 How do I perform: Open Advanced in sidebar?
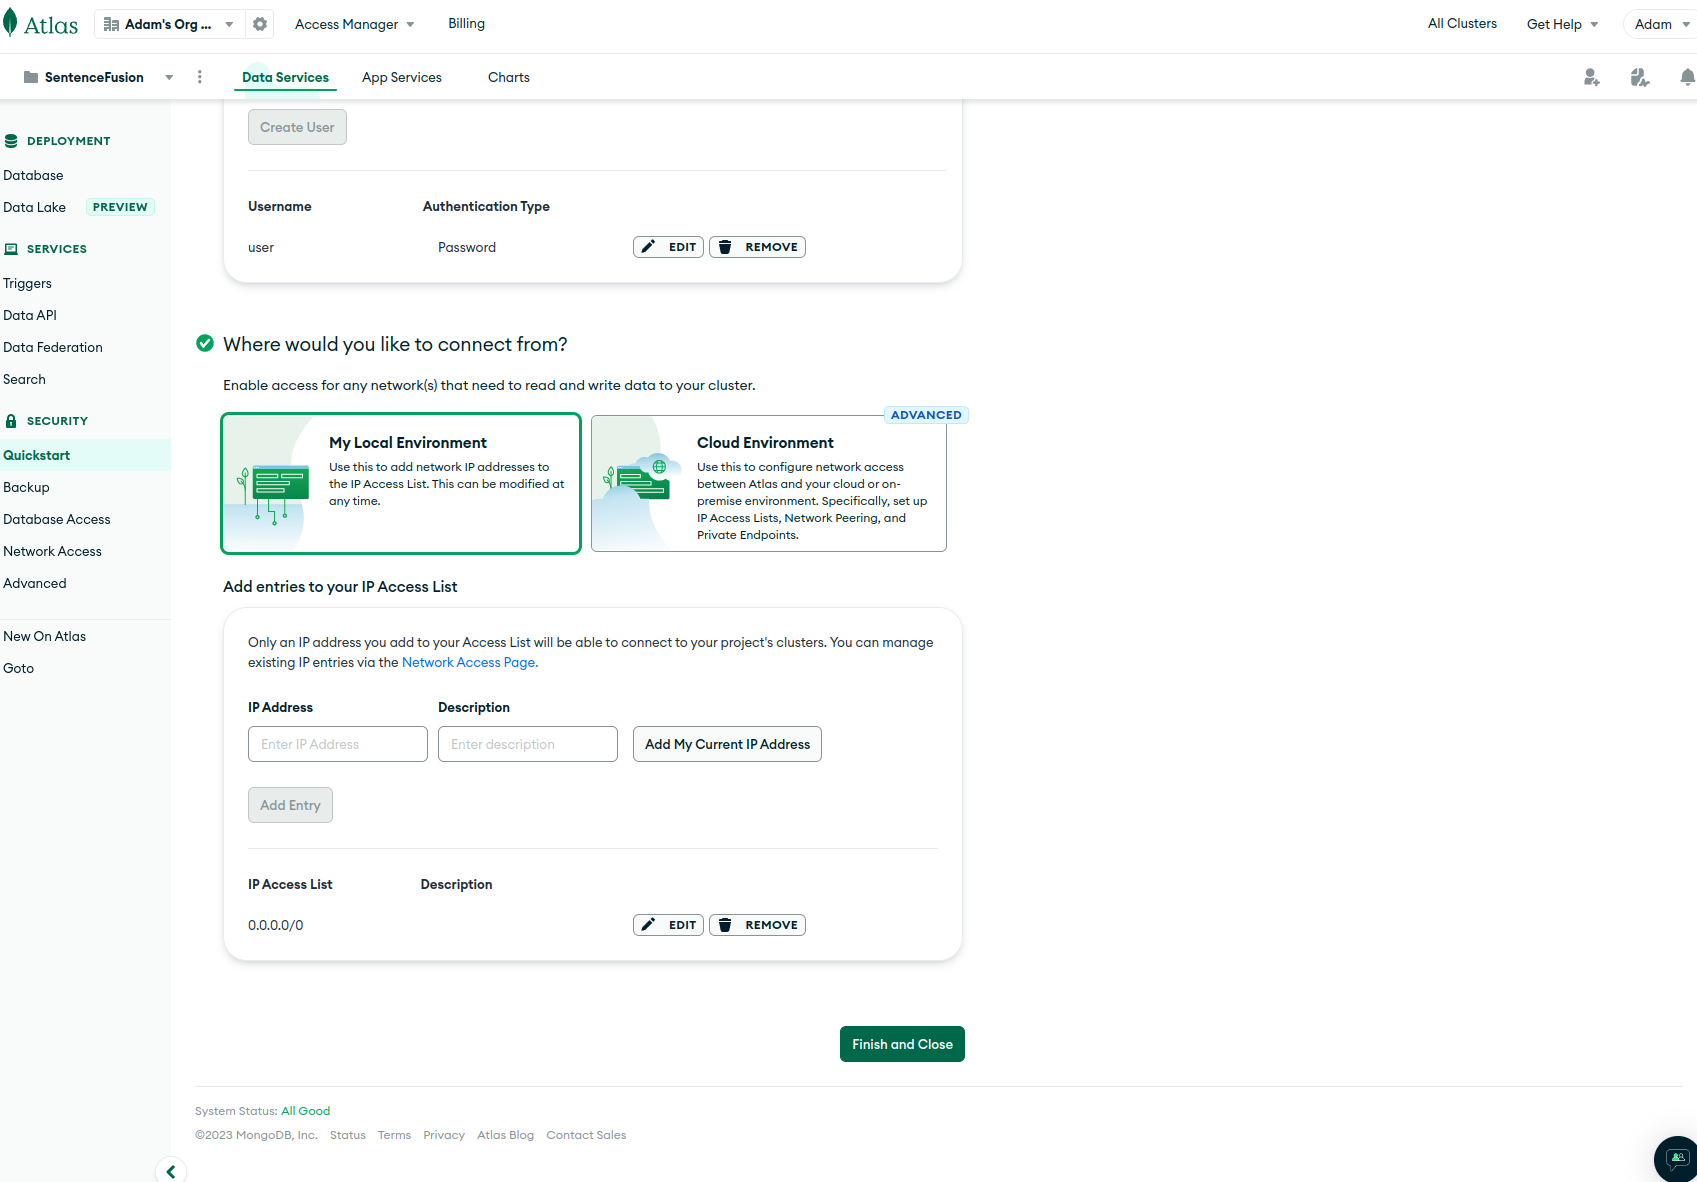click(35, 583)
